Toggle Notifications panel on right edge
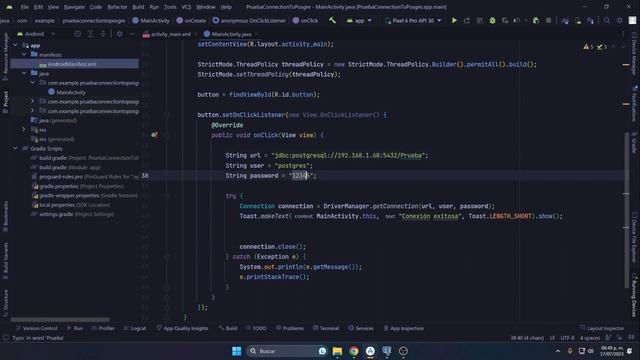This screenshot has width=640, height=360. coord(634,104)
